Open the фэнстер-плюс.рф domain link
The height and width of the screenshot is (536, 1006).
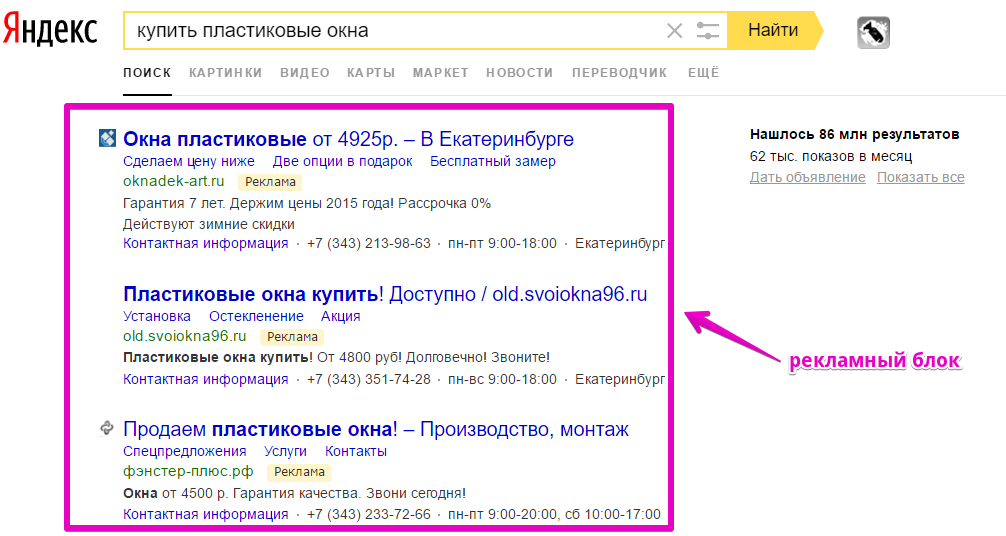tap(188, 472)
